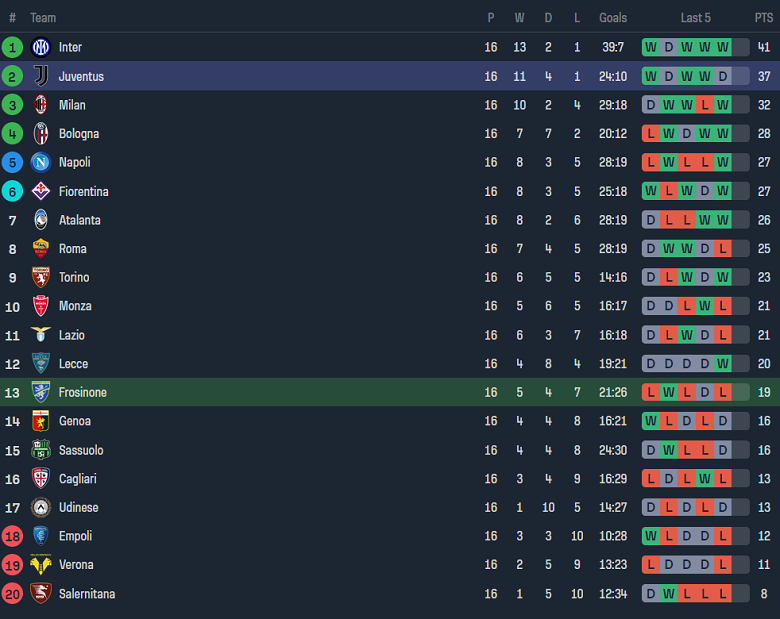Click the Napoli club badge
Screen dimensions: 780x619
point(41,162)
